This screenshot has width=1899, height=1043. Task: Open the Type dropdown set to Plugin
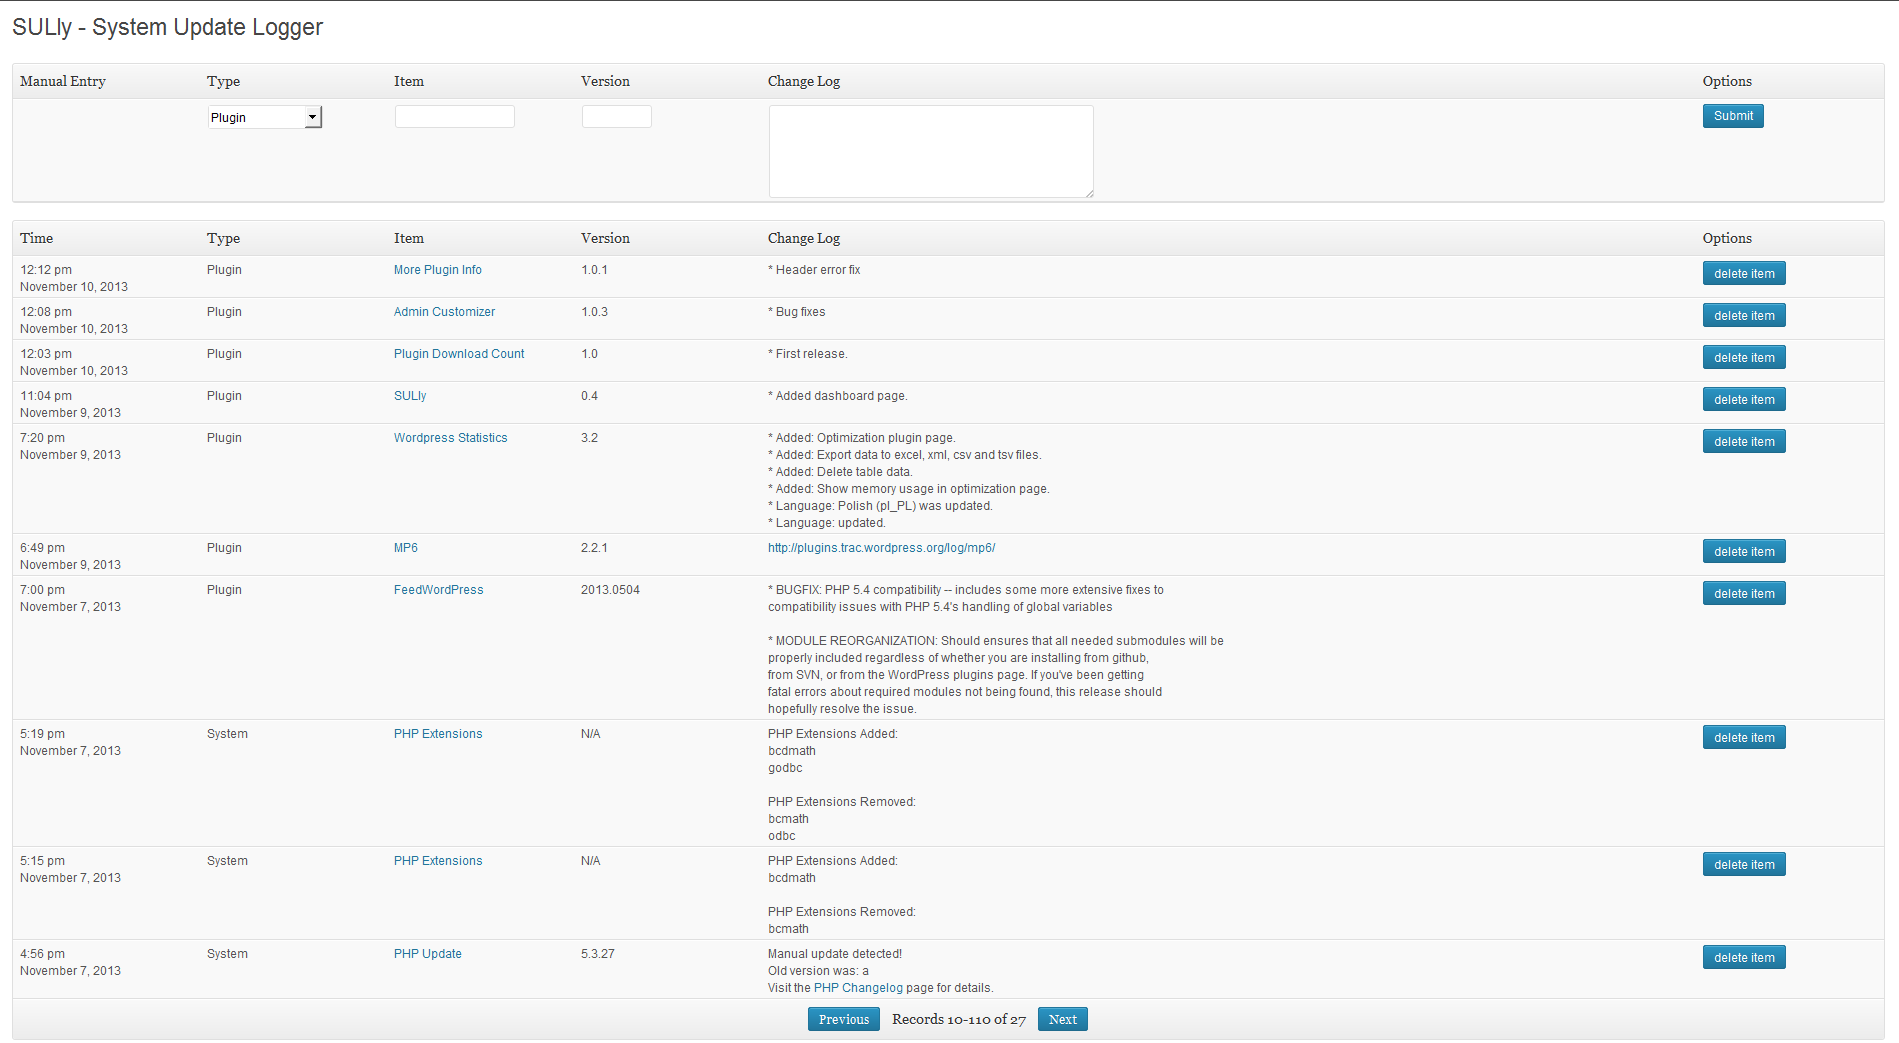[265, 117]
